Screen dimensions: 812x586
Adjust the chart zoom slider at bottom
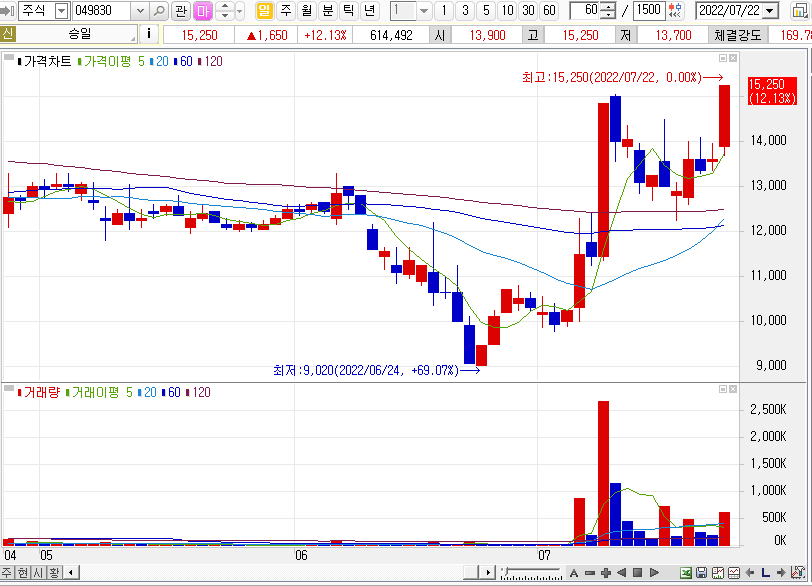pos(531,573)
